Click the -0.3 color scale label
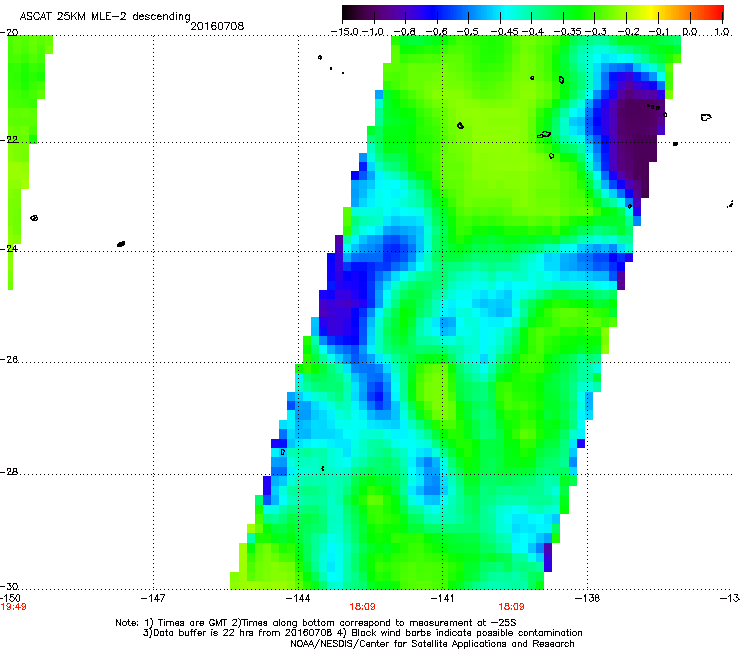Image resolution: width=740 pixels, height=650 pixels. tap(596, 32)
